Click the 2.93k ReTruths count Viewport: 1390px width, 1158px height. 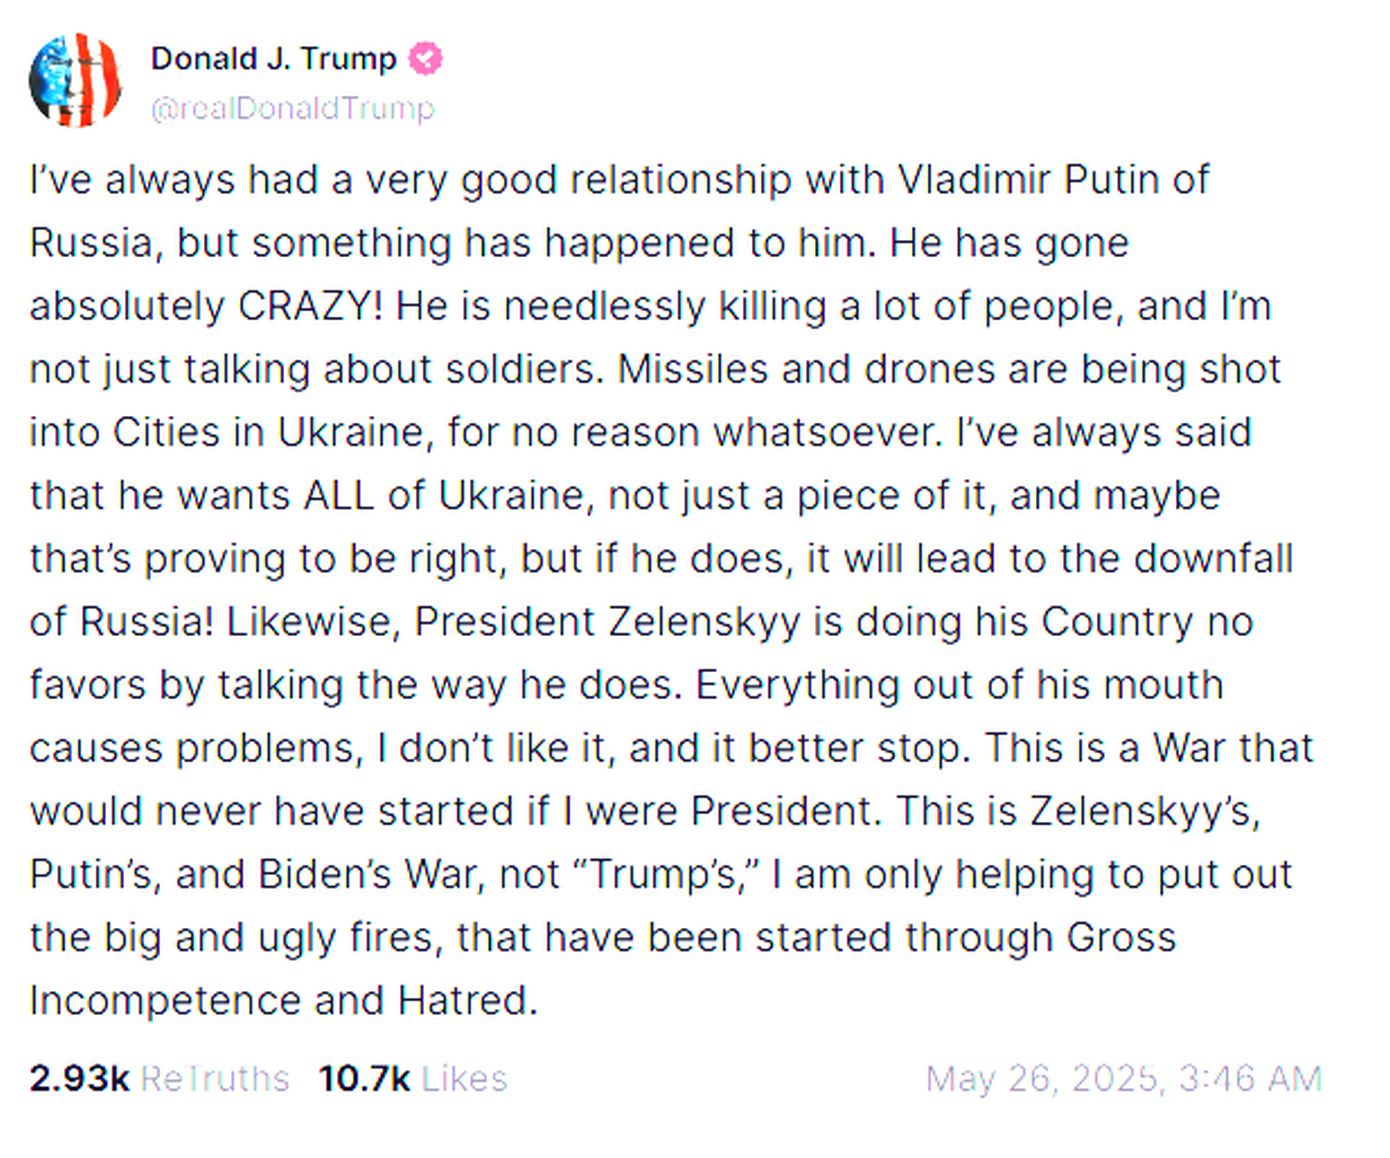click(79, 1078)
